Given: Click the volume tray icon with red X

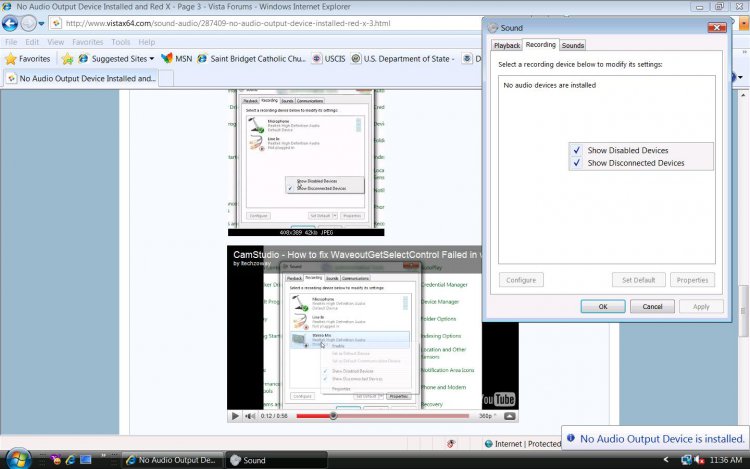Looking at the screenshot, I should pyautogui.click(x=699, y=460).
